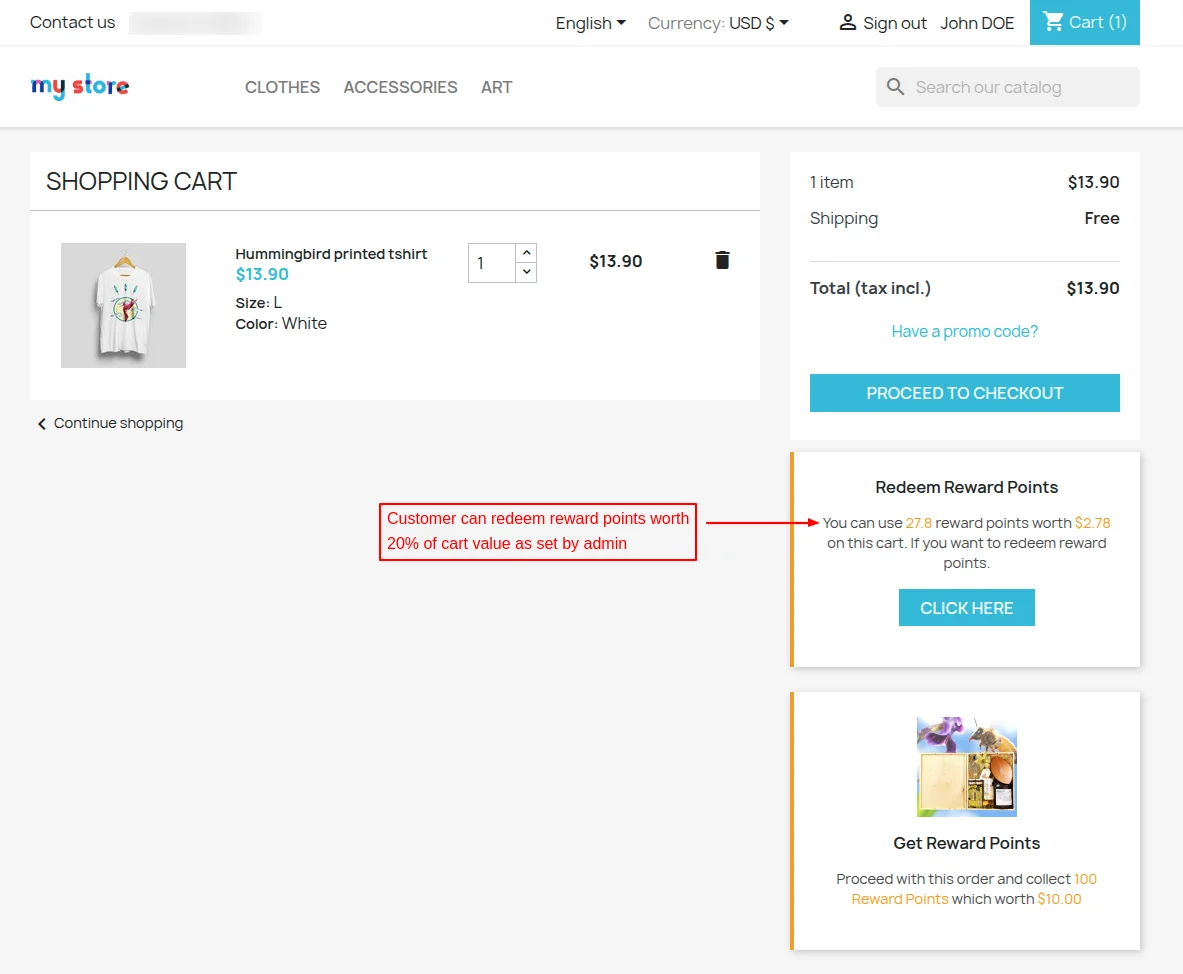Click the search magnifier icon
This screenshot has width=1183, height=974.
pyautogui.click(x=895, y=87)
